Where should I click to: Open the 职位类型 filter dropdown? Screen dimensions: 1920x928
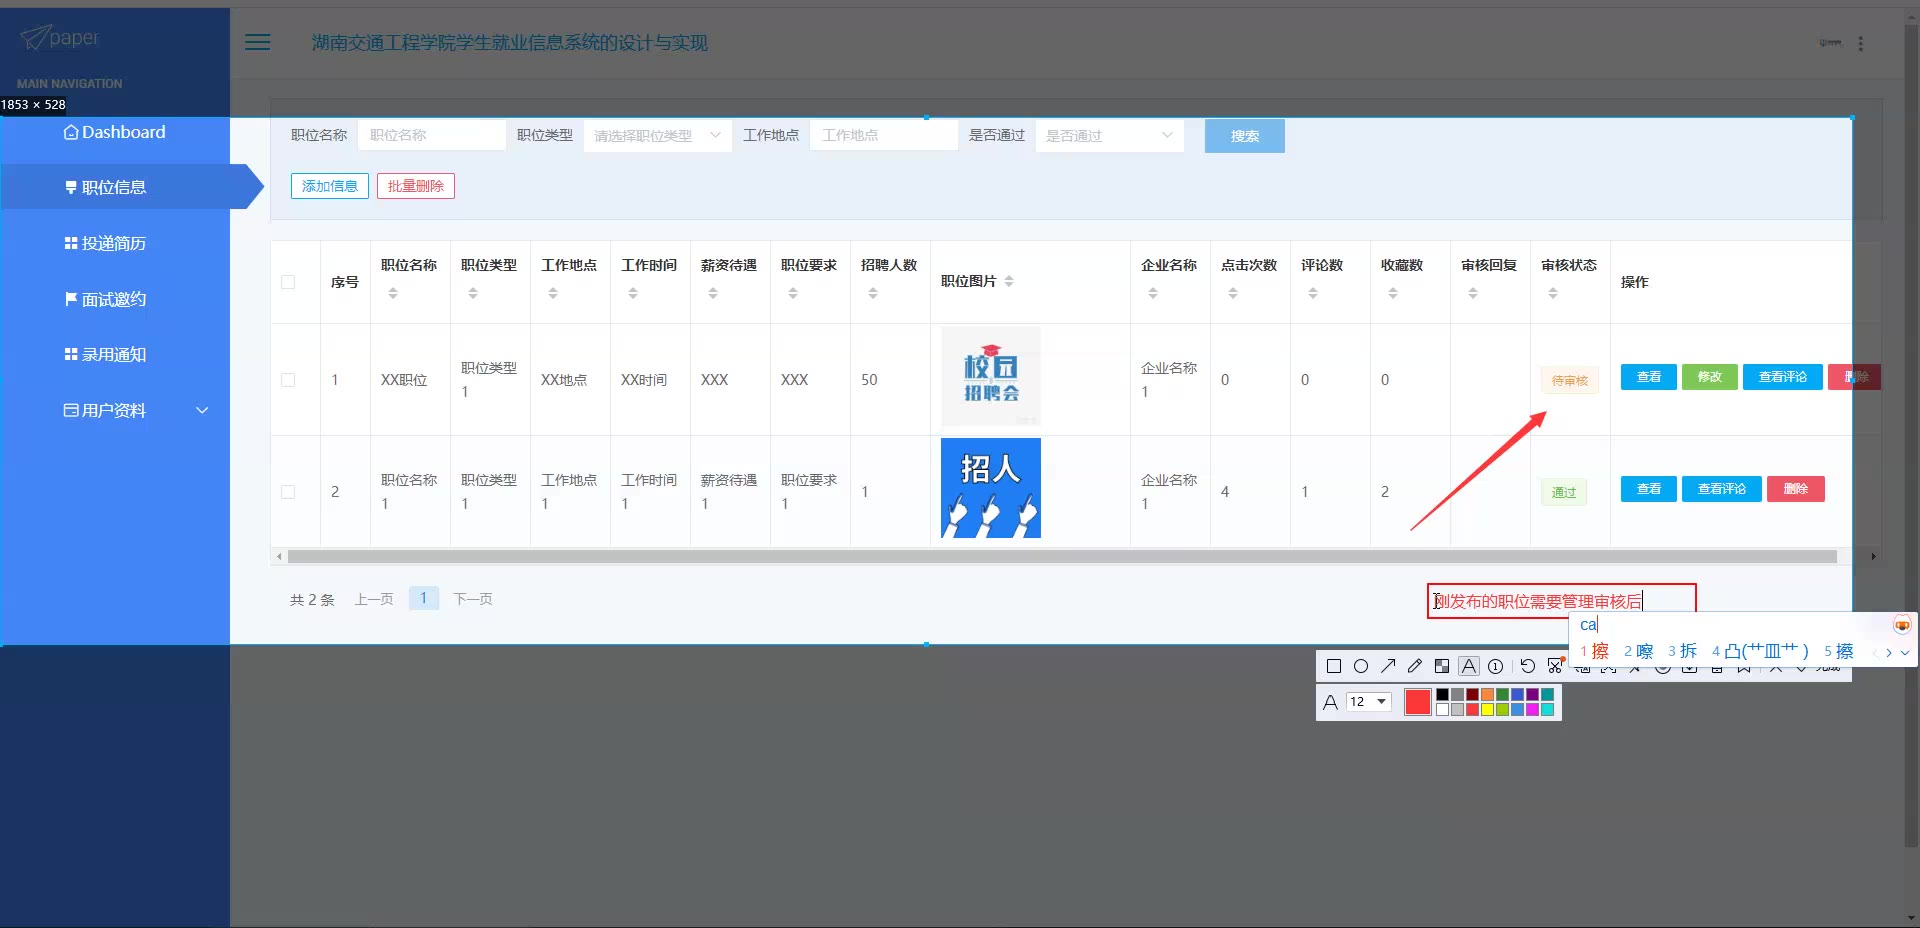[x=657, y=136]
